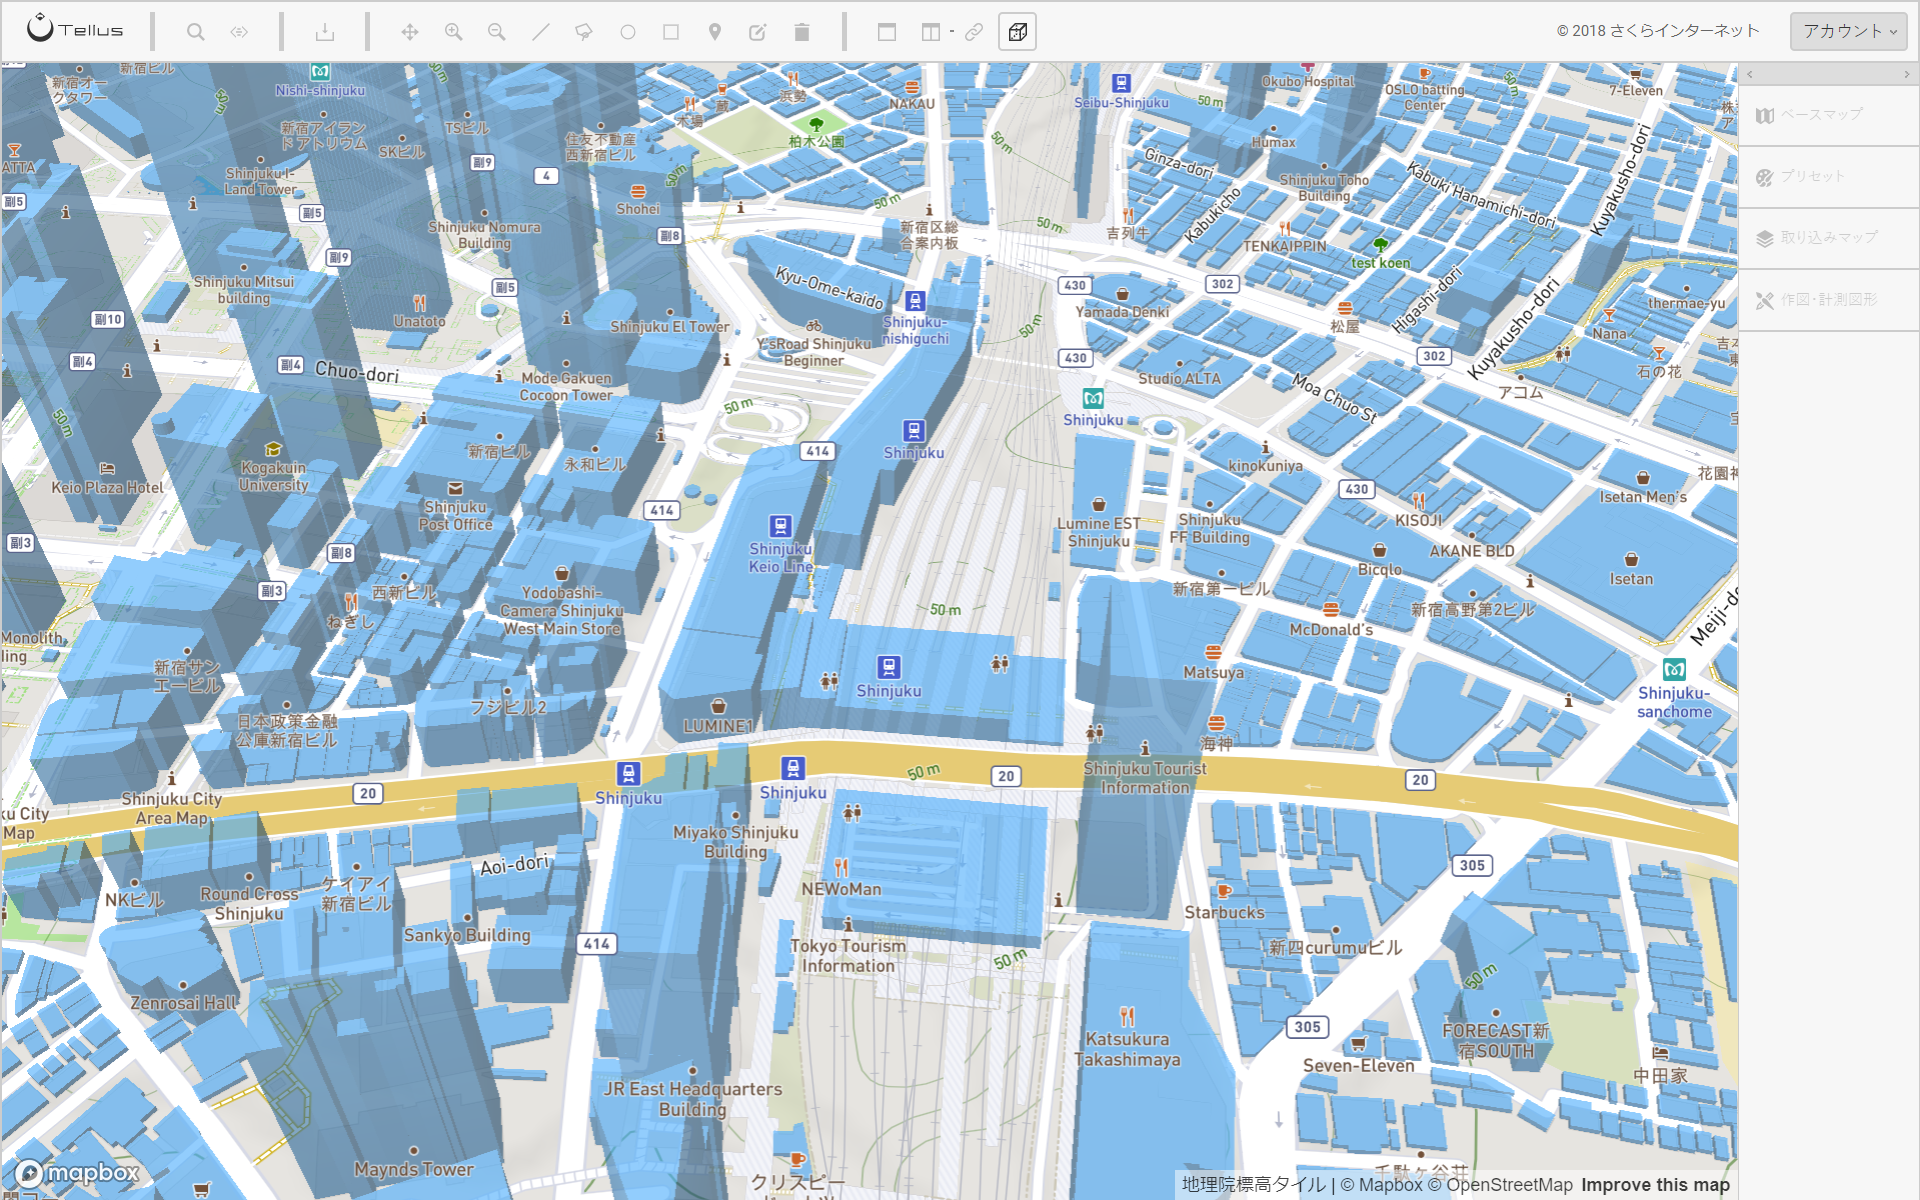Click the 'Studio ALTA' map label

tap(1179, 379)
